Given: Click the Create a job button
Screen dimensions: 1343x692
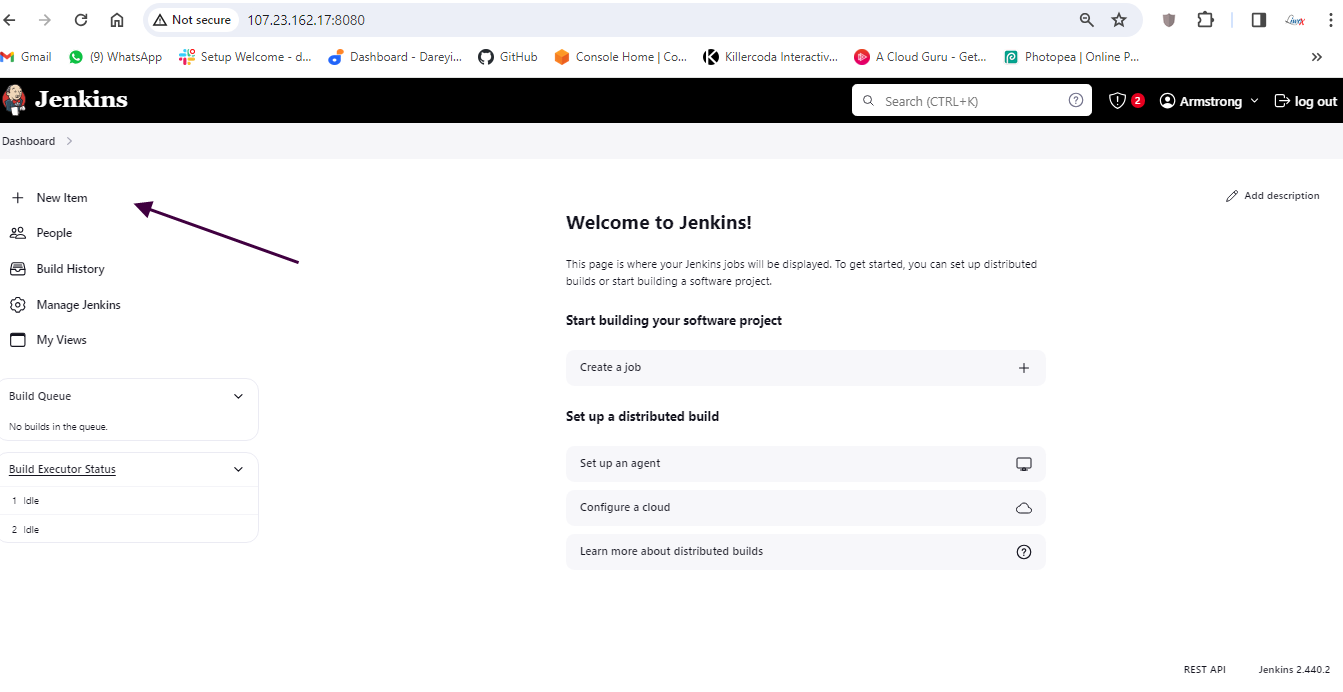Looking at the screenshot, I should click(x=805, y=368).
